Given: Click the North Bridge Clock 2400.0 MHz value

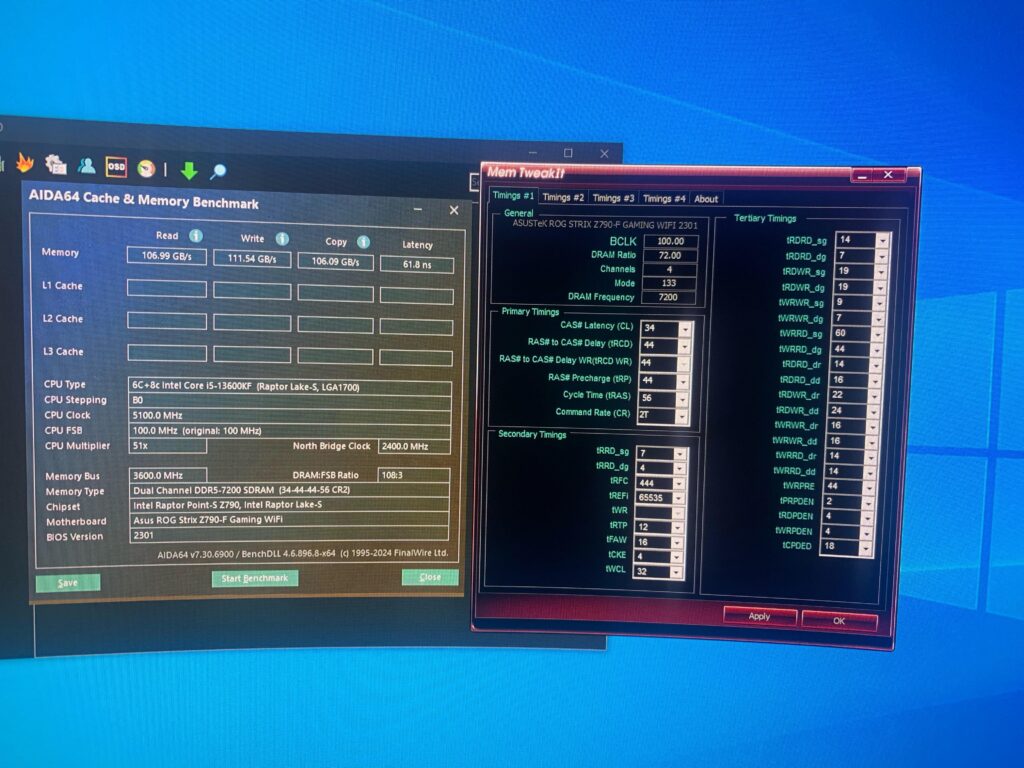Looking at the screenshot, I should pyautogui.click(x=414, y=447).
